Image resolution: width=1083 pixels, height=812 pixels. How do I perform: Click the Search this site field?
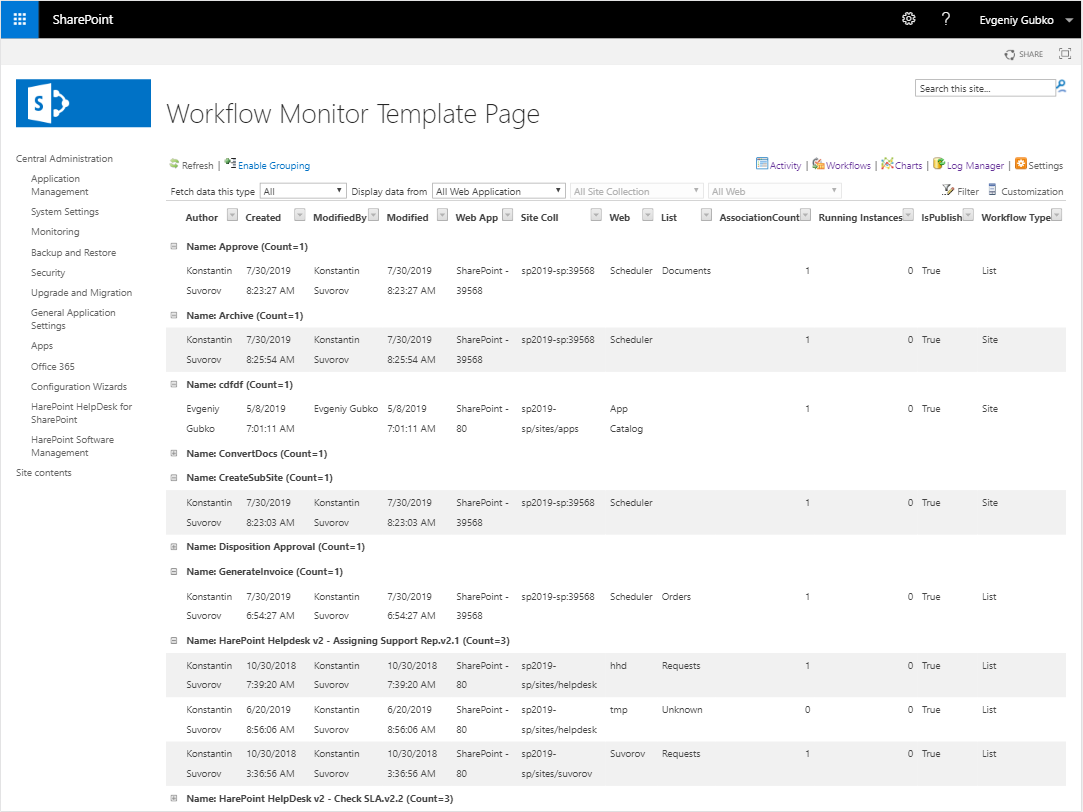tap(983, 88)
